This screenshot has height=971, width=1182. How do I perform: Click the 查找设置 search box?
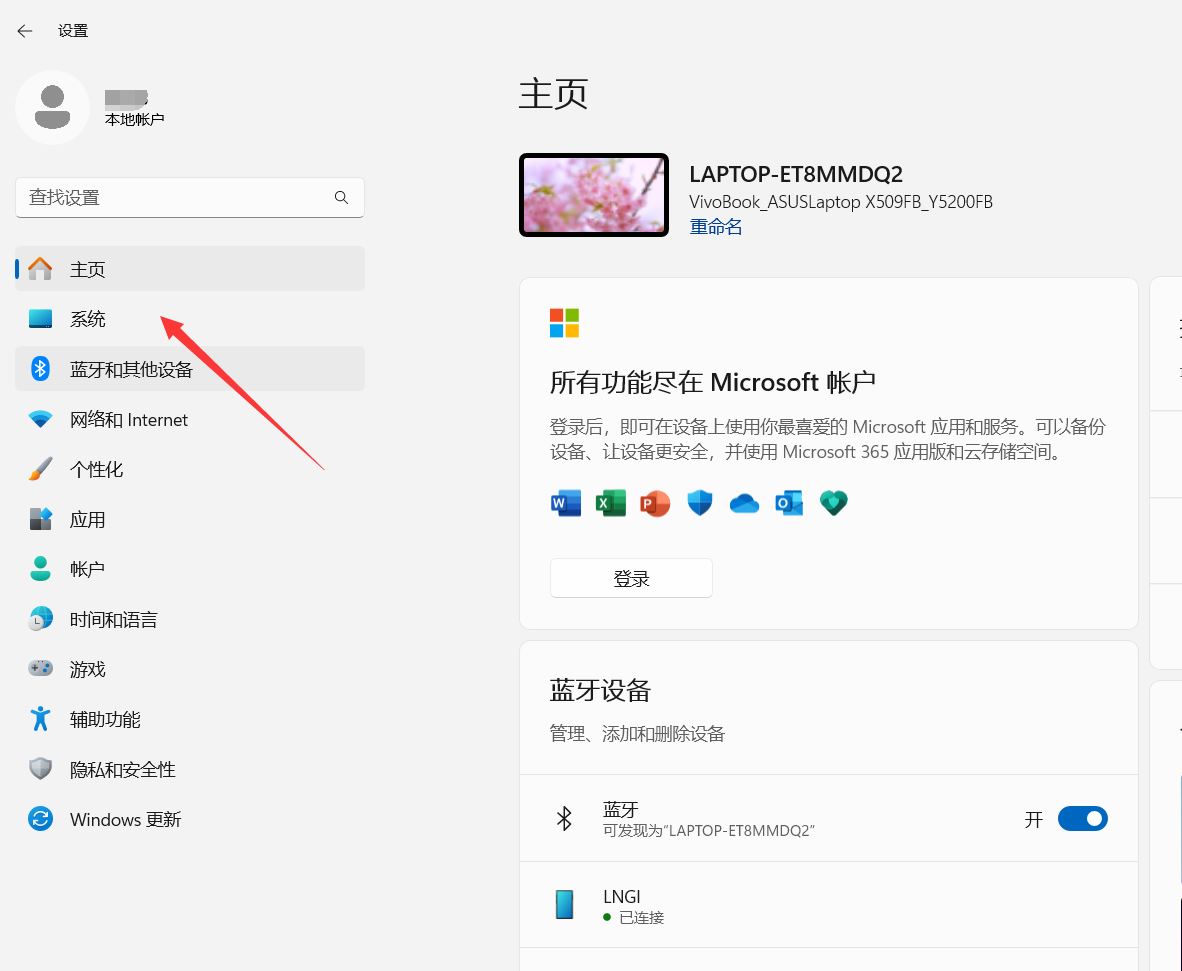[x=175, y=198]
